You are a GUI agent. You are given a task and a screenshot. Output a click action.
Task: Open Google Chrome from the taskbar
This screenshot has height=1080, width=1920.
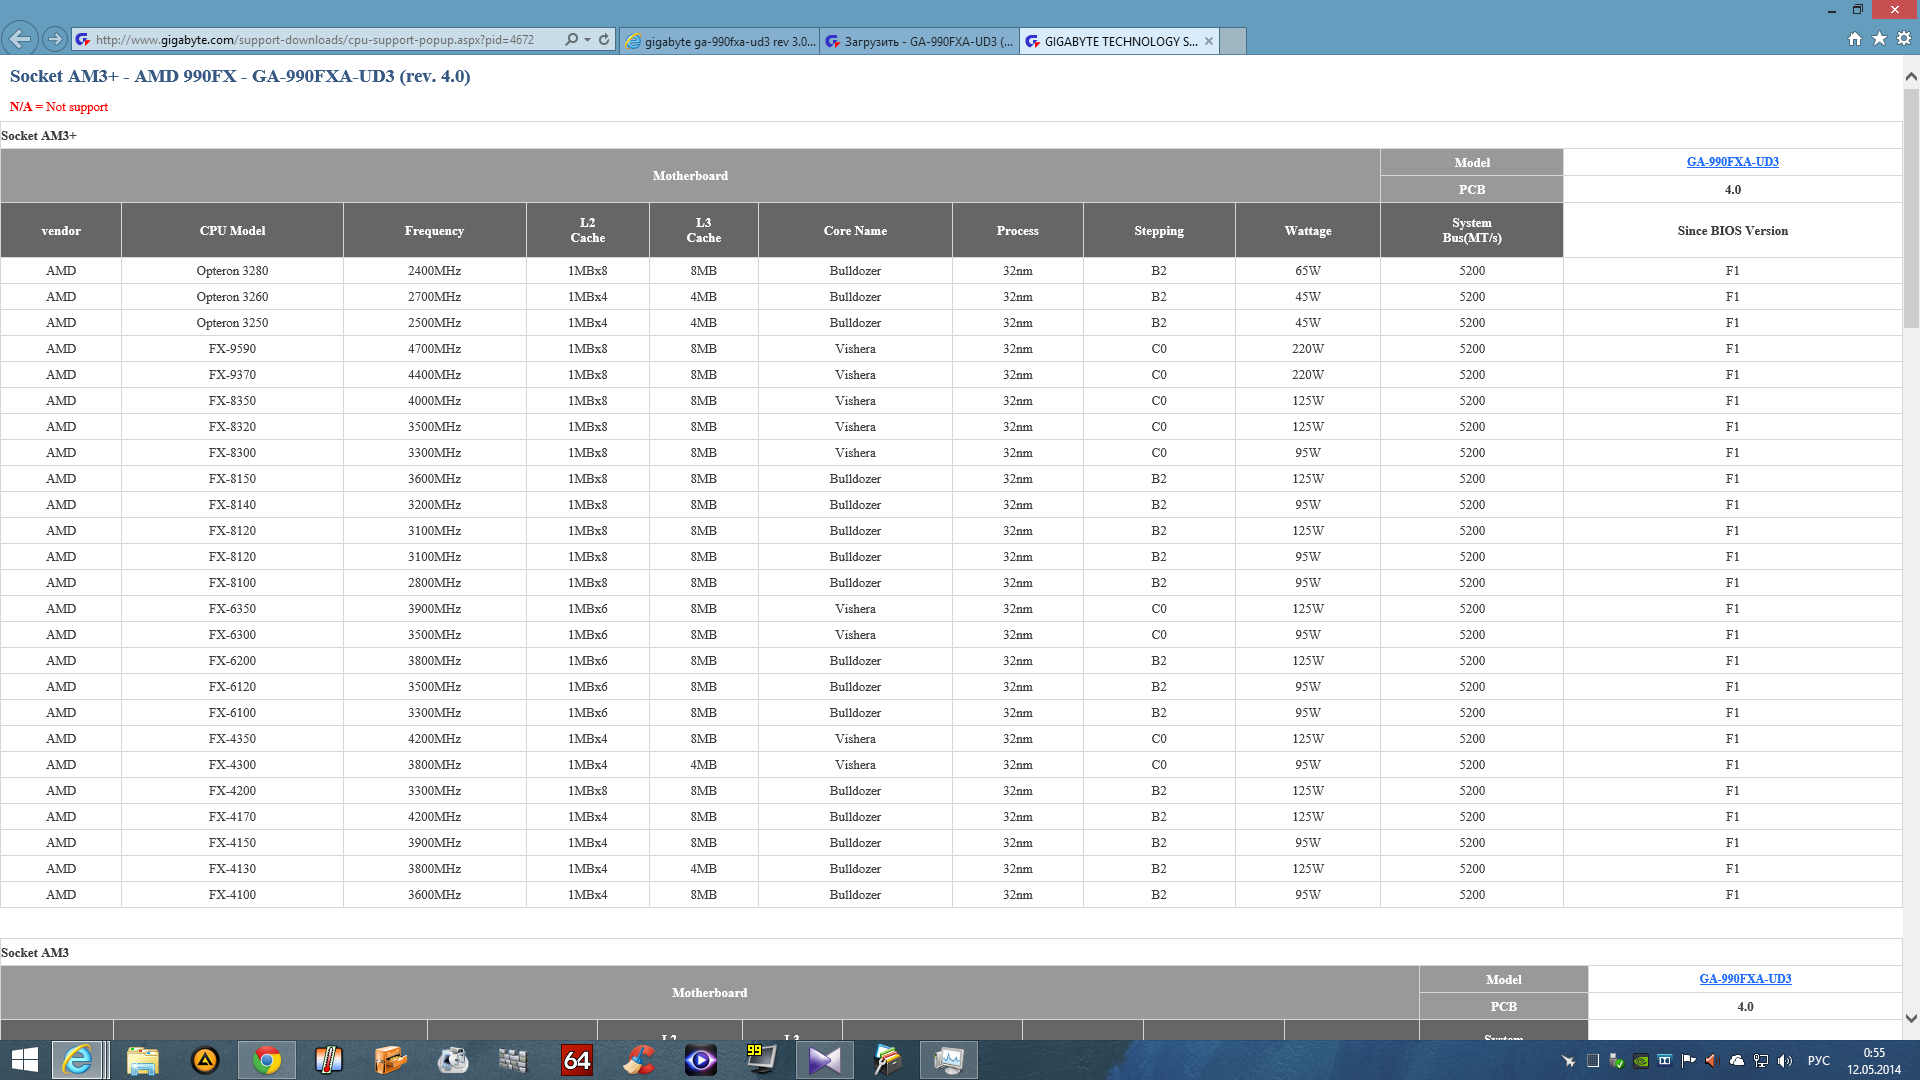point(267,1060)
